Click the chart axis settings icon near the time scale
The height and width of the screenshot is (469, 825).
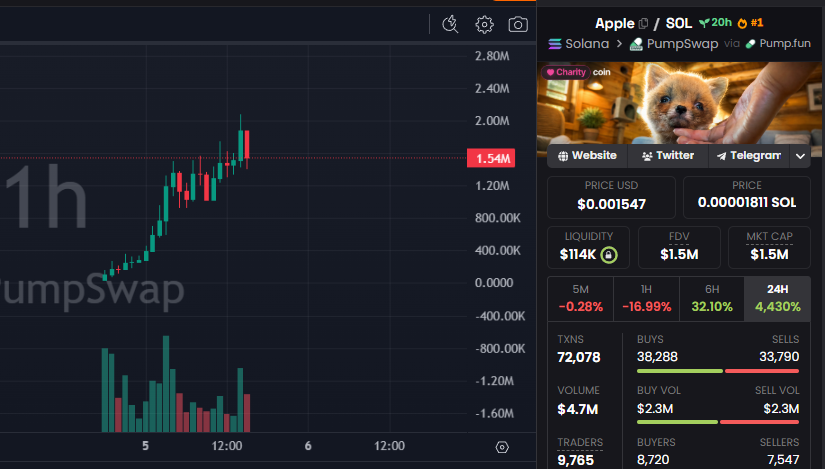[x=502, y=447]
